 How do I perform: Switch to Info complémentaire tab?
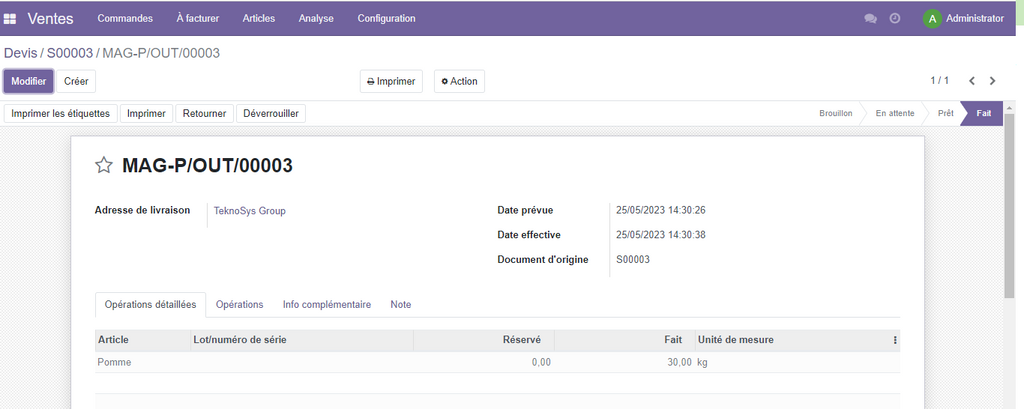coord(326,304)
